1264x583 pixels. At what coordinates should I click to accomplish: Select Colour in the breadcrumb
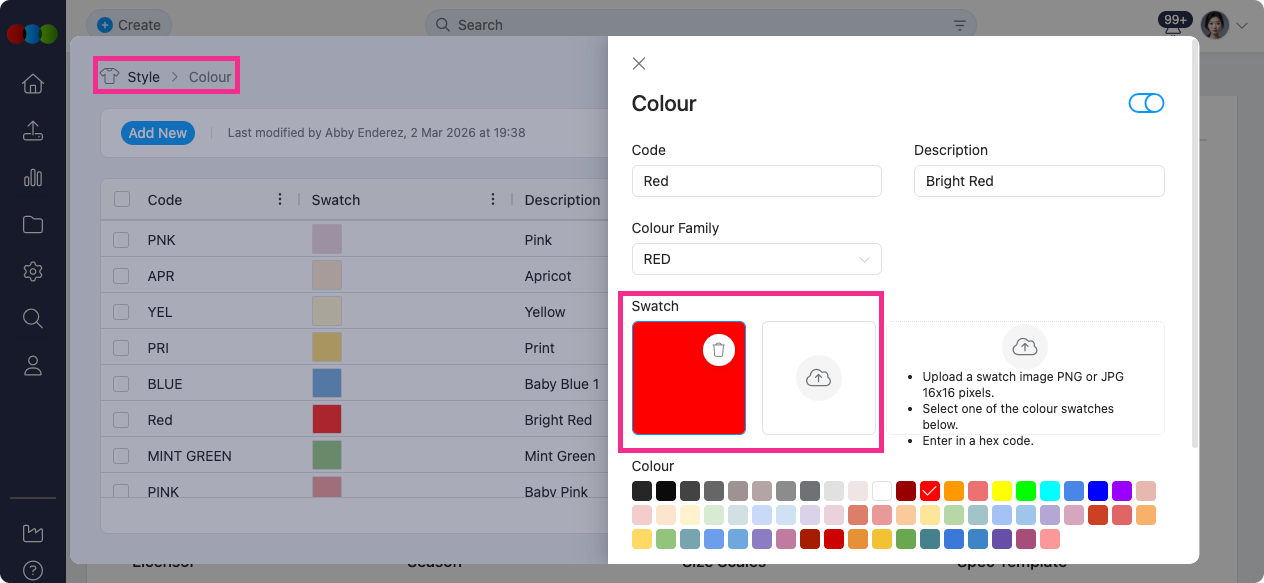210,77
